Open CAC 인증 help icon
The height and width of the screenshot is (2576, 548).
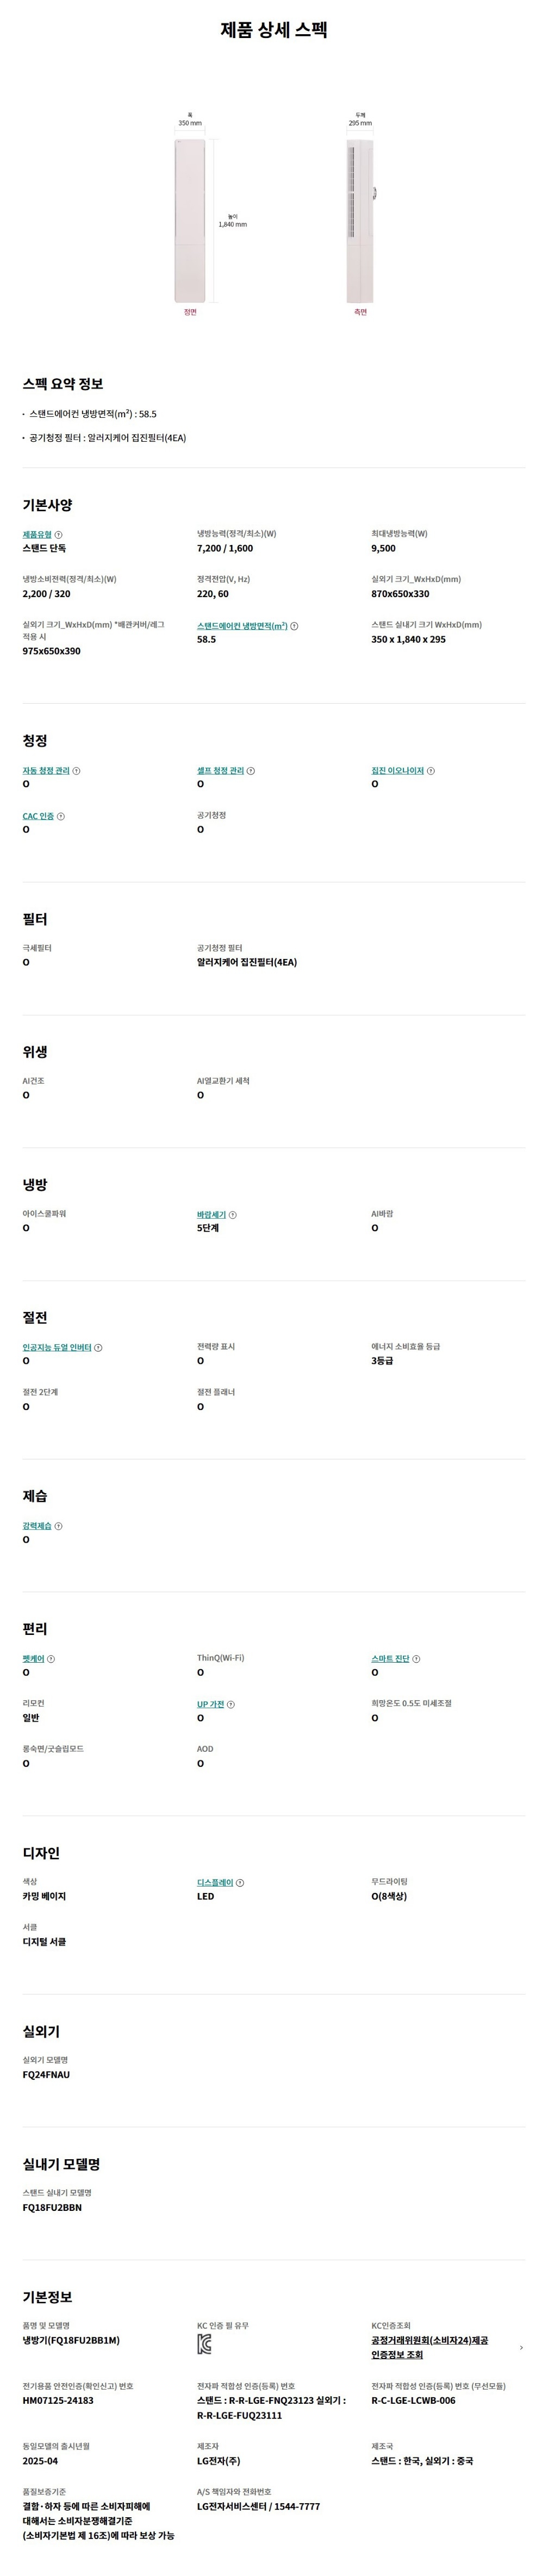click(x=61, y=817)
